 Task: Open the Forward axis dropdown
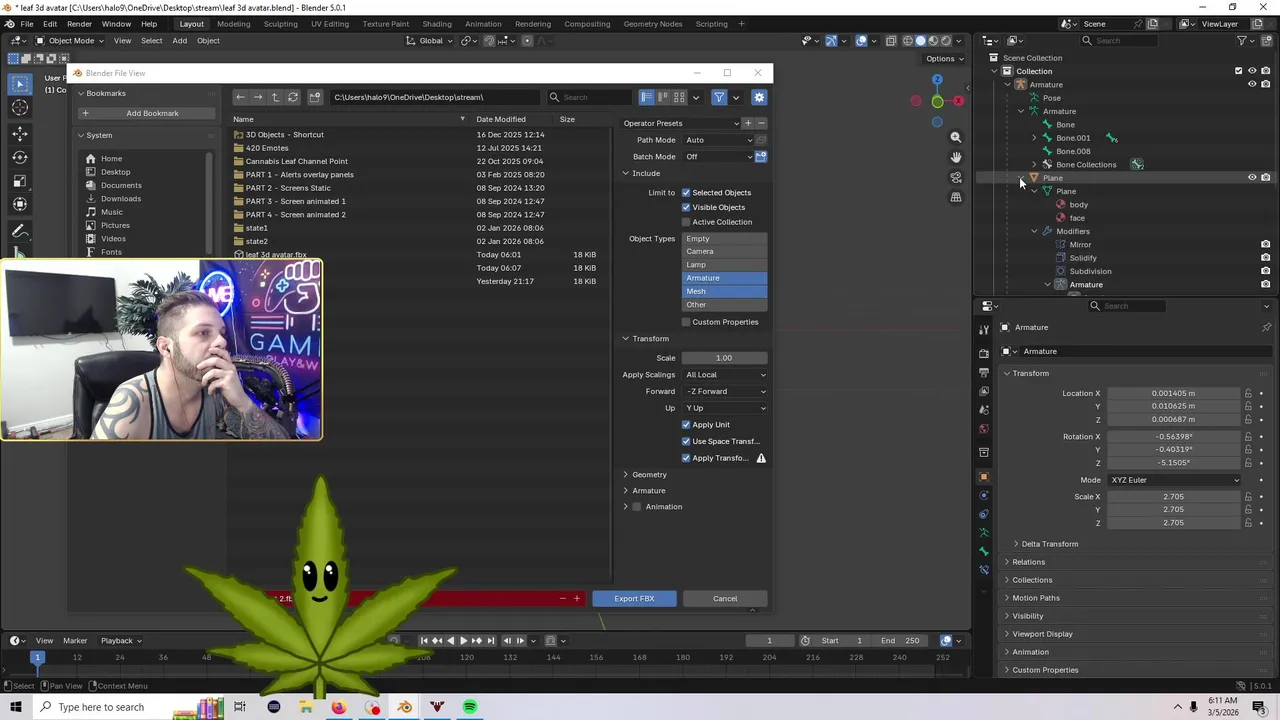(725, 392)
